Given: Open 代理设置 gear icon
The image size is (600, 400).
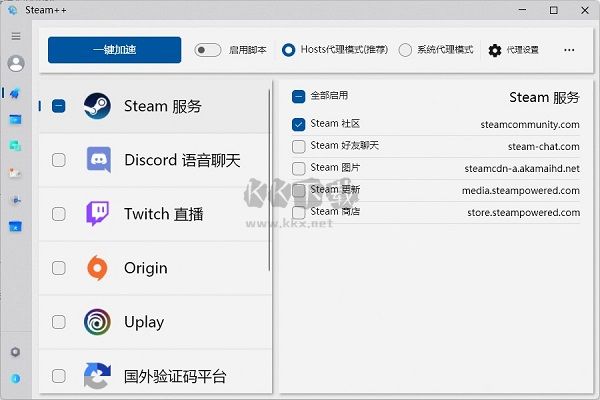Looking at the screenshot, I should [495, 50].
